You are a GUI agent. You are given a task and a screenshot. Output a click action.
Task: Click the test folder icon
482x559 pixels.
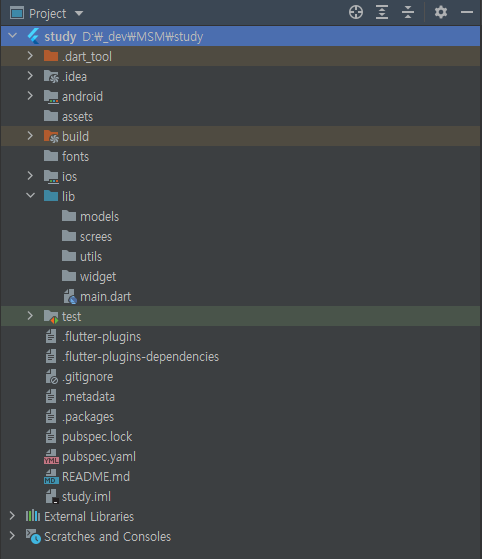coord(51,317)
